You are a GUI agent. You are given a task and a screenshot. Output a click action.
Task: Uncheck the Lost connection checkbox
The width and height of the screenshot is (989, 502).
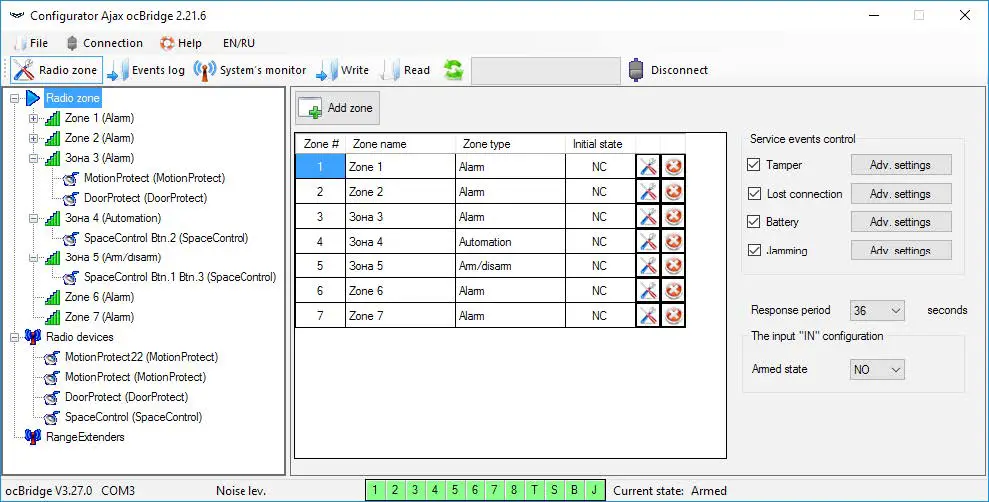click(x=753, y=194)
